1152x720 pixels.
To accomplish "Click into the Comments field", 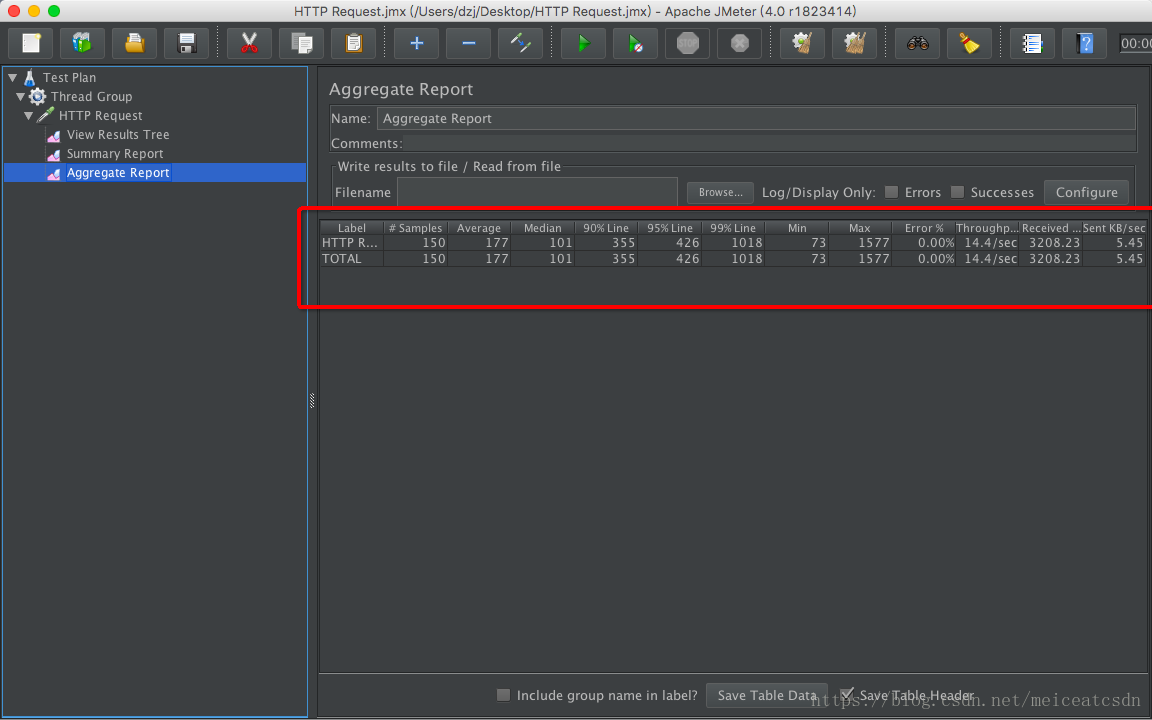I will [769, 143].
